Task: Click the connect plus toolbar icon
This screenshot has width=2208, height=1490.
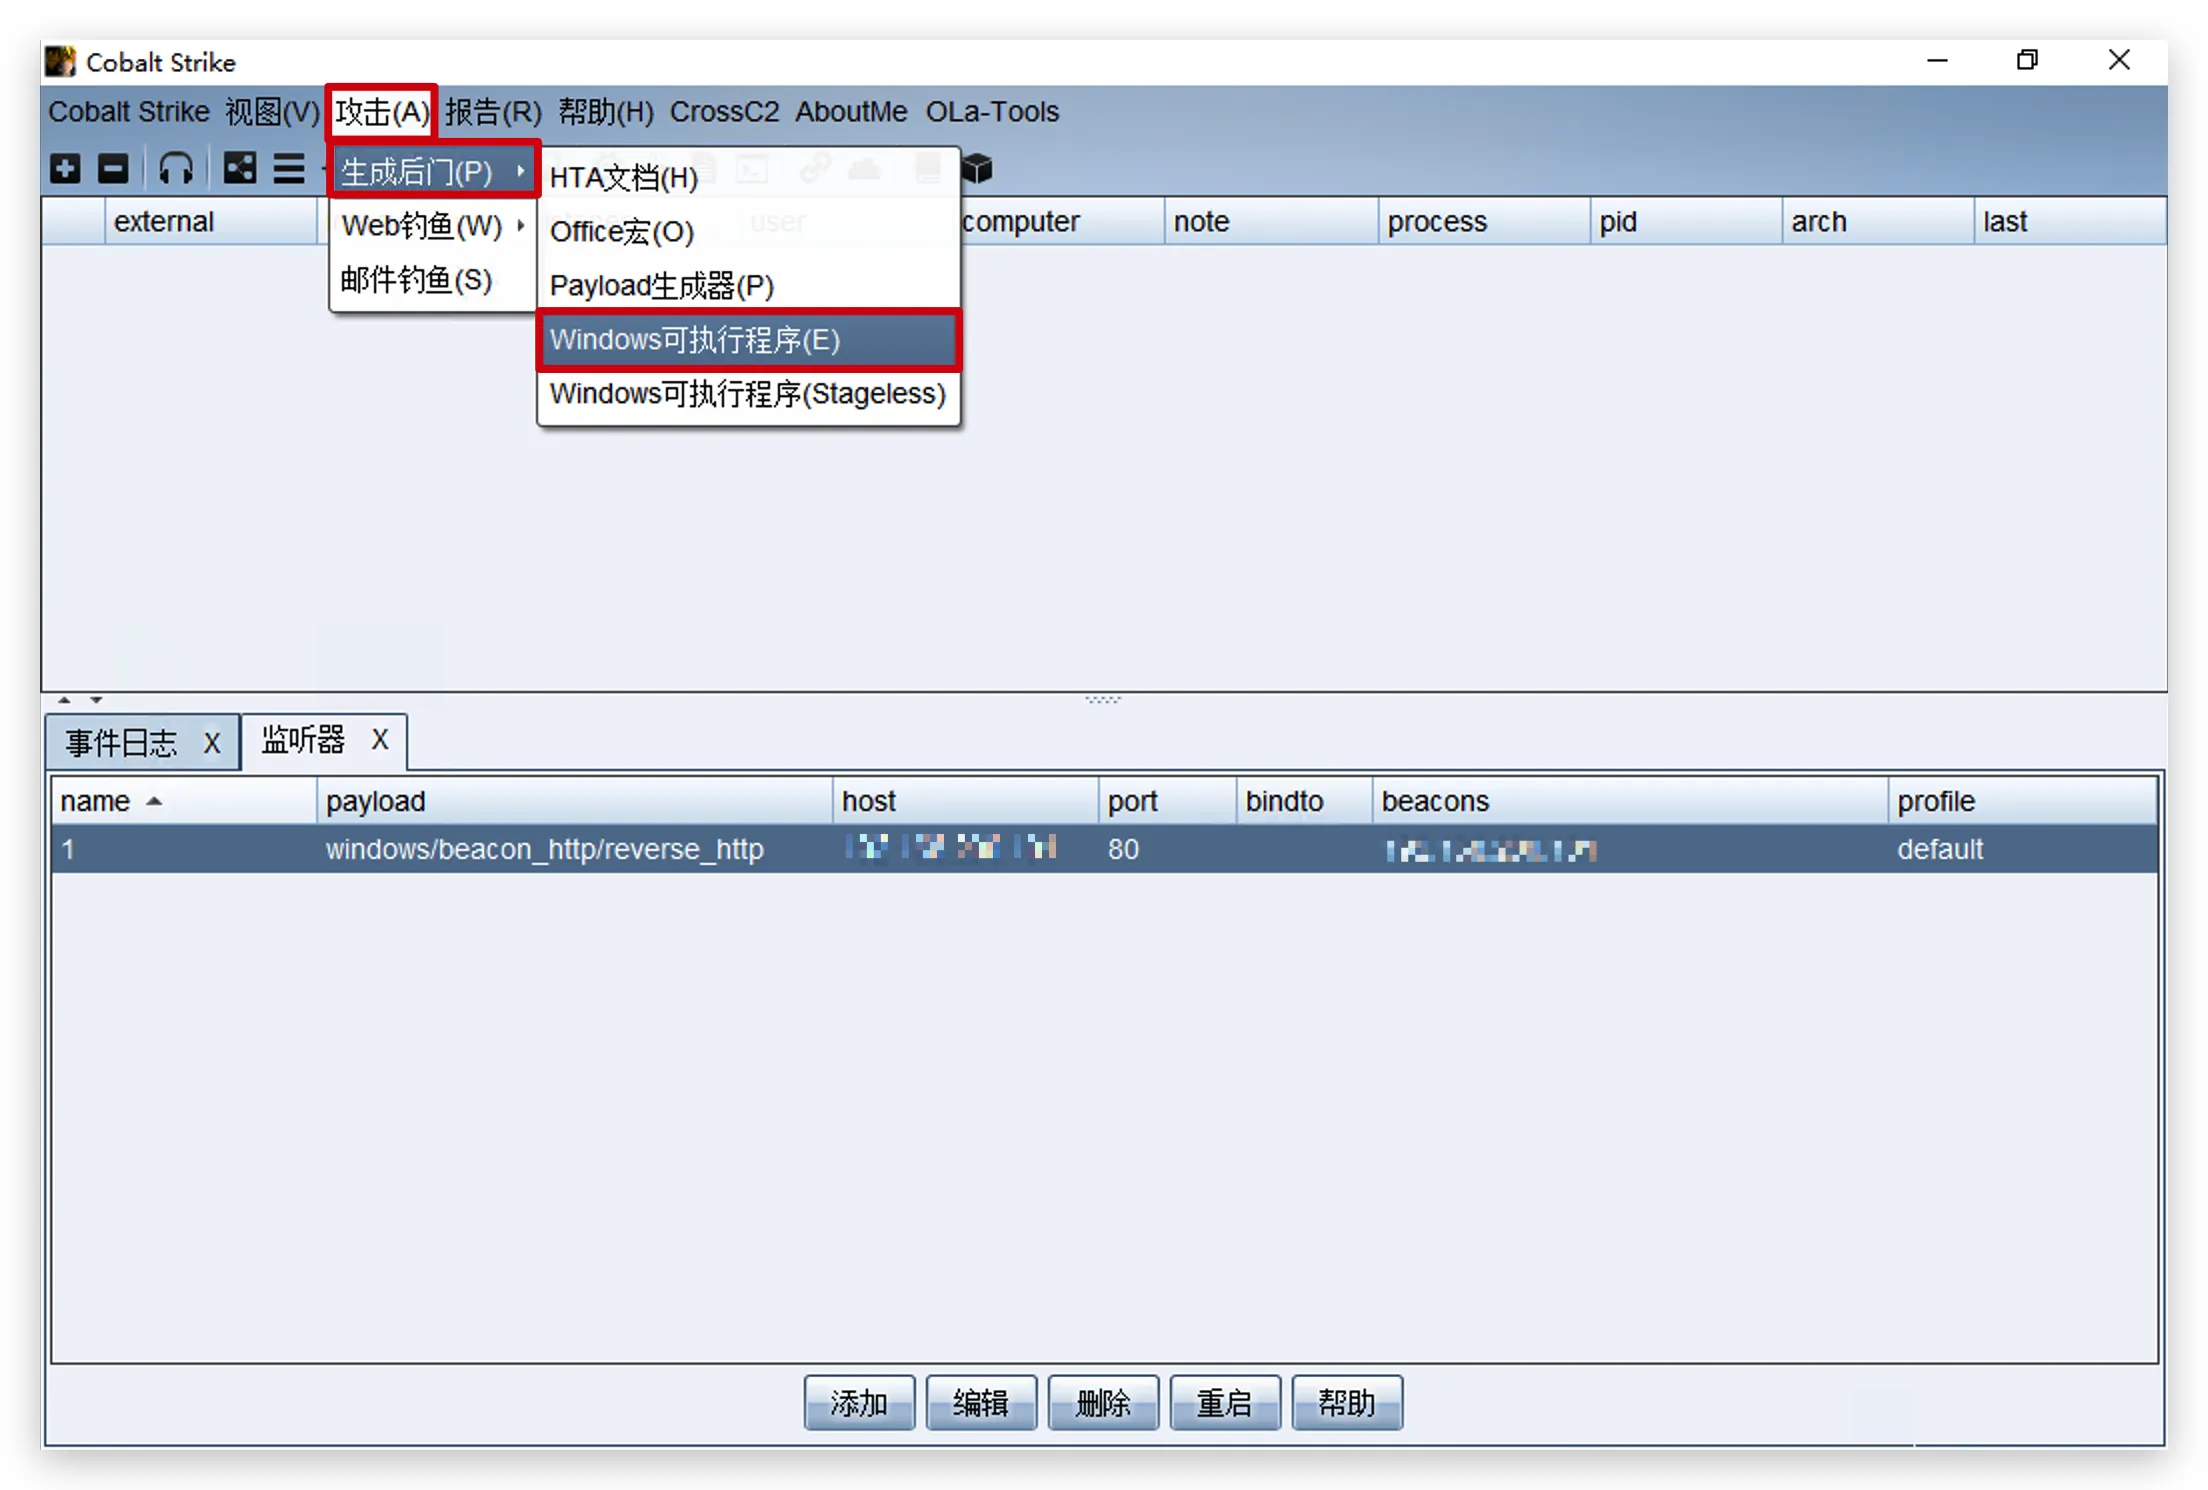Action: [x=65, y=168]
